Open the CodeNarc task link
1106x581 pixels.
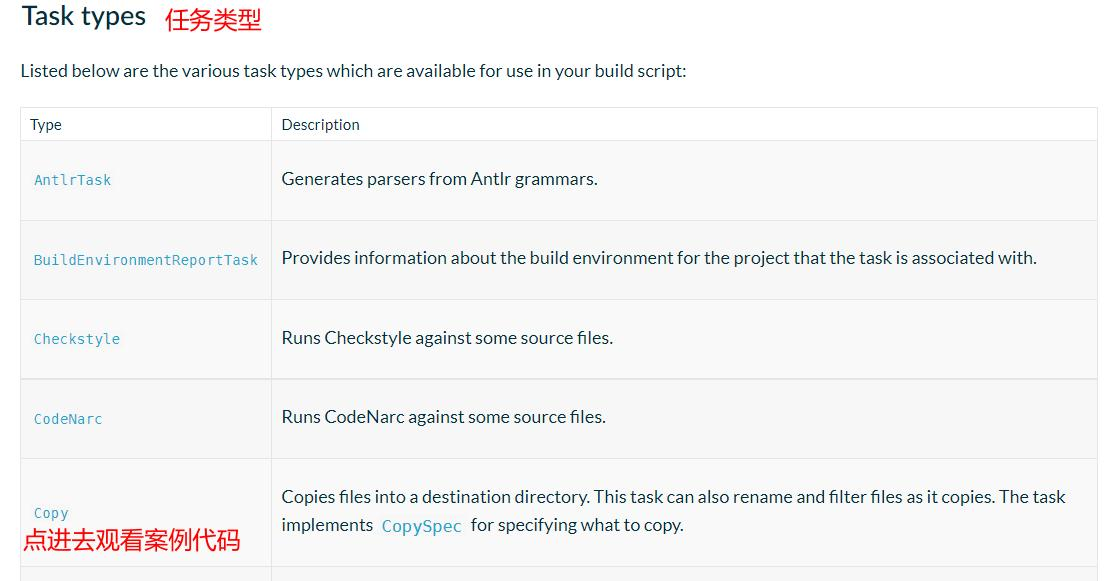tap(68, 419)
